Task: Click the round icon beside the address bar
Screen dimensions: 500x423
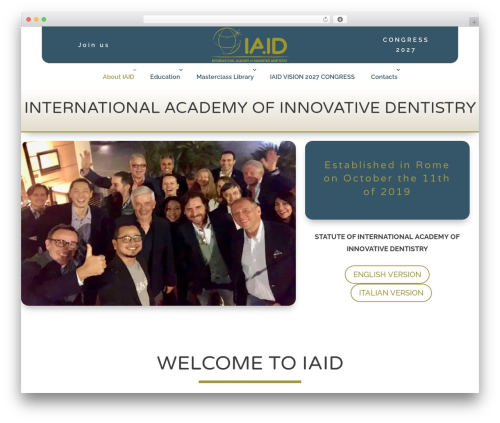Action: (340, 19)
